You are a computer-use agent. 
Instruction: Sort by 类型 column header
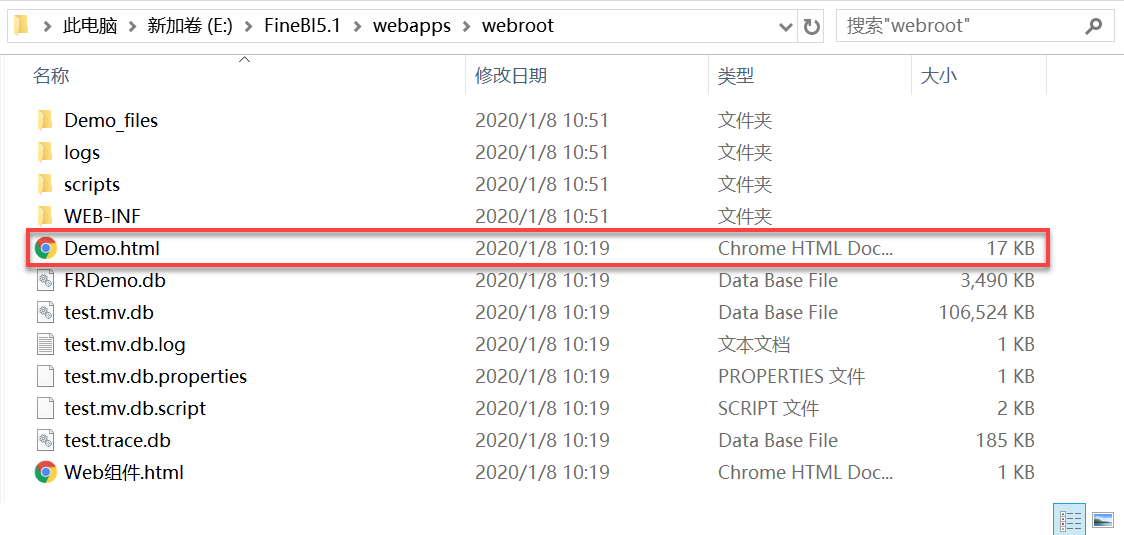(736, 75)
